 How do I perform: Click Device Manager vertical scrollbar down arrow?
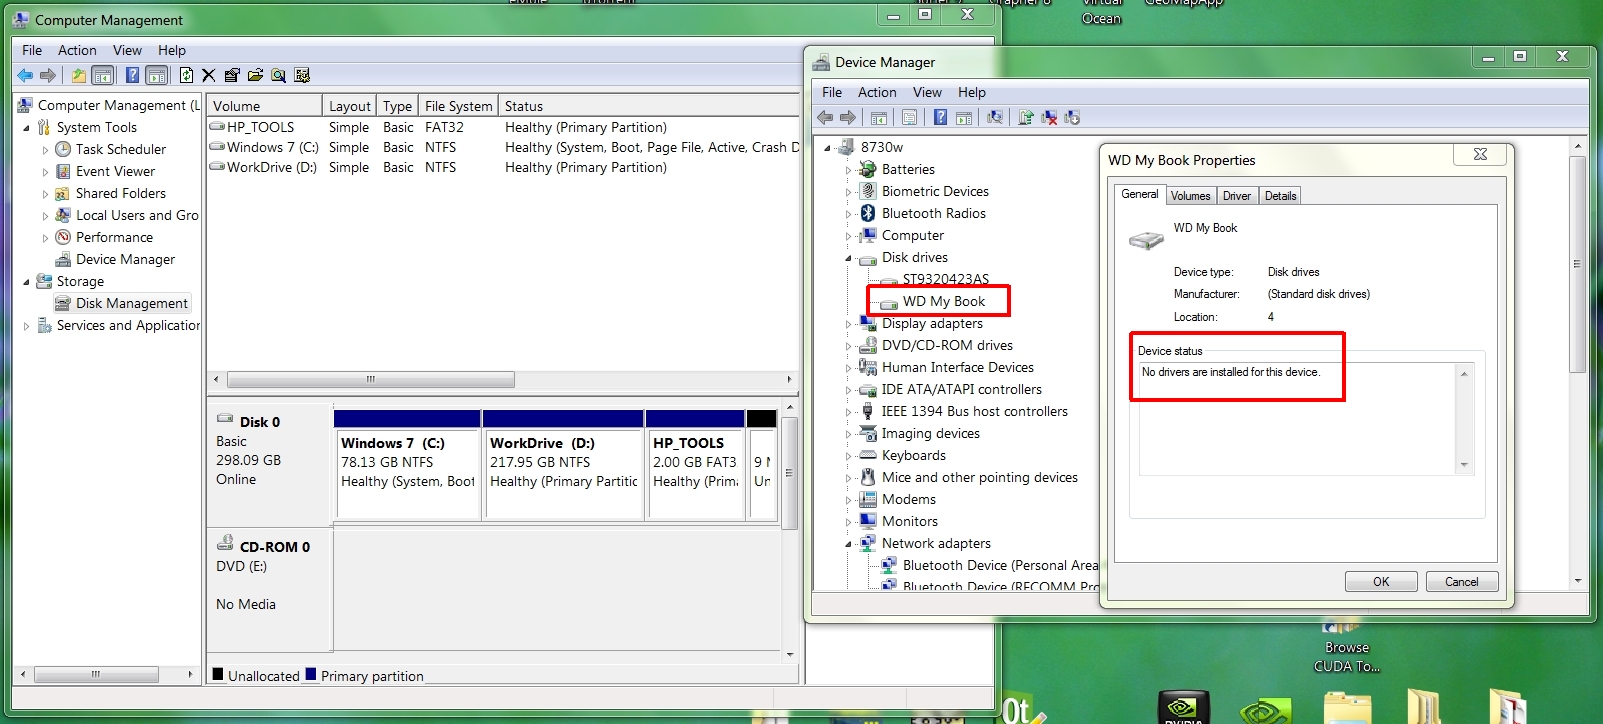[1578, 580]
